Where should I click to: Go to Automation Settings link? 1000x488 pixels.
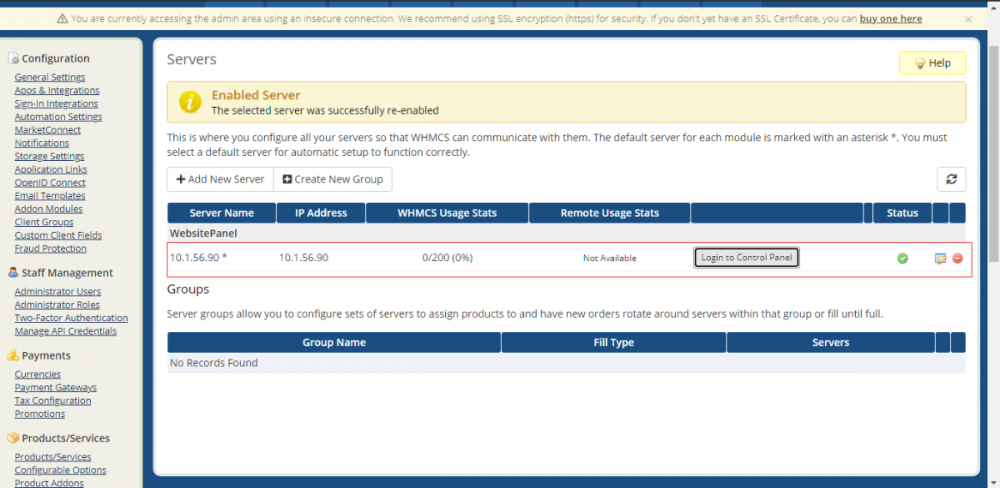(x=58, y=117)
